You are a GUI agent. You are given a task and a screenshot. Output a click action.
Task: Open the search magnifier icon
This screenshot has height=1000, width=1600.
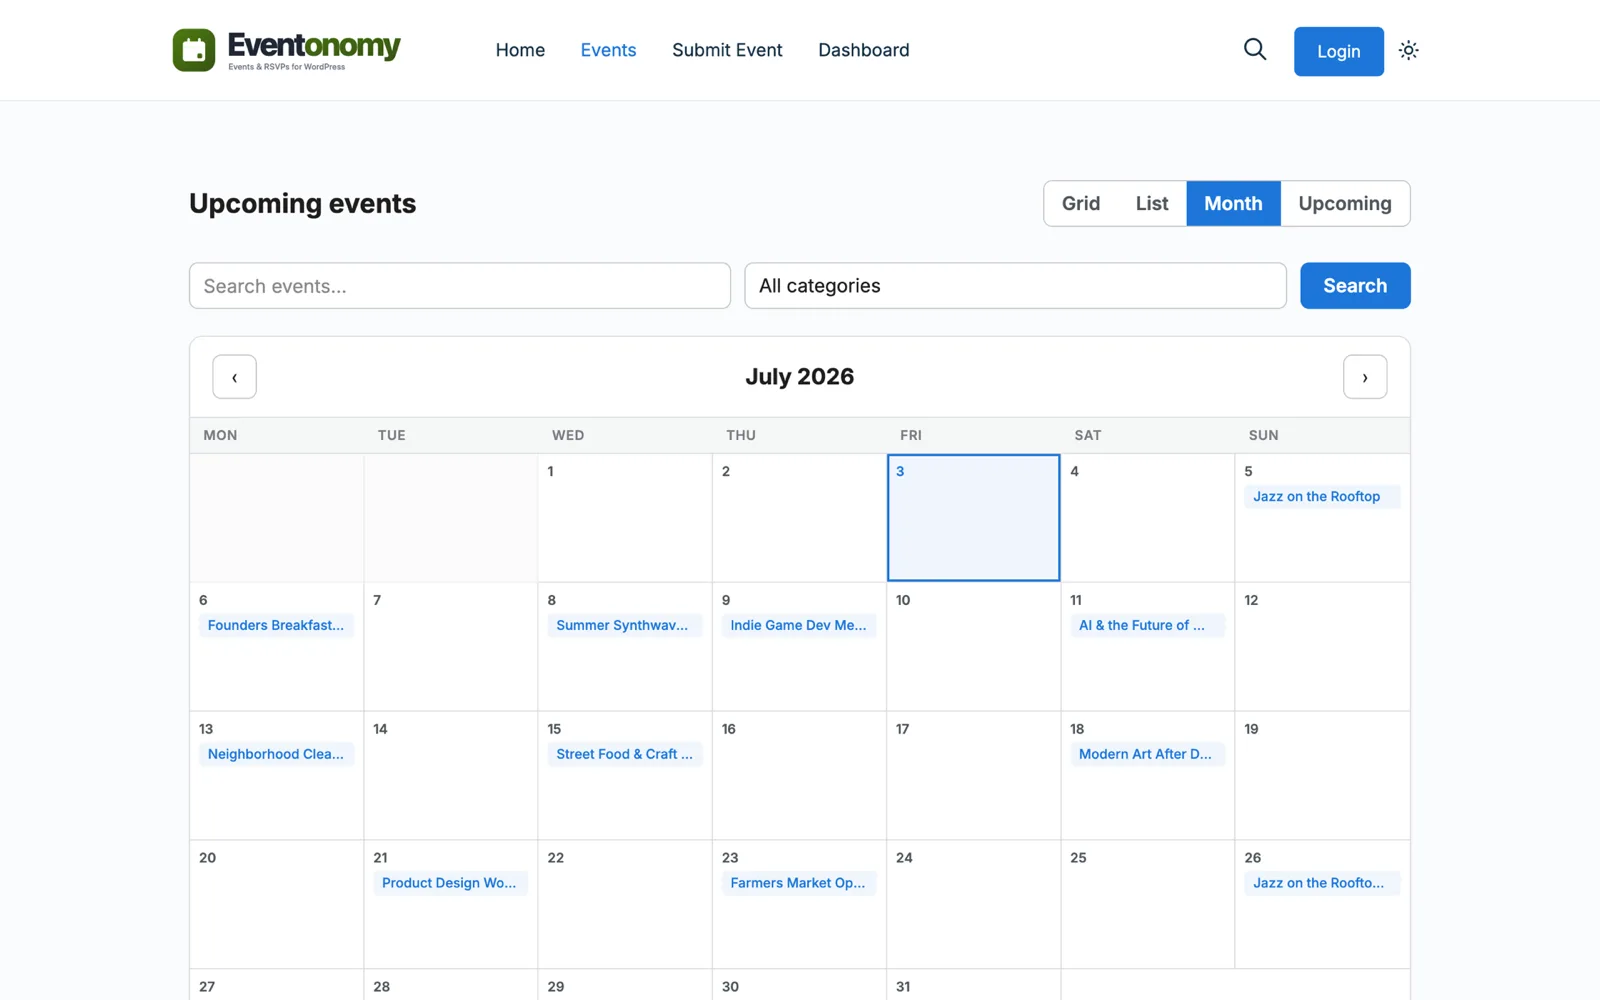click(1255, 49)
